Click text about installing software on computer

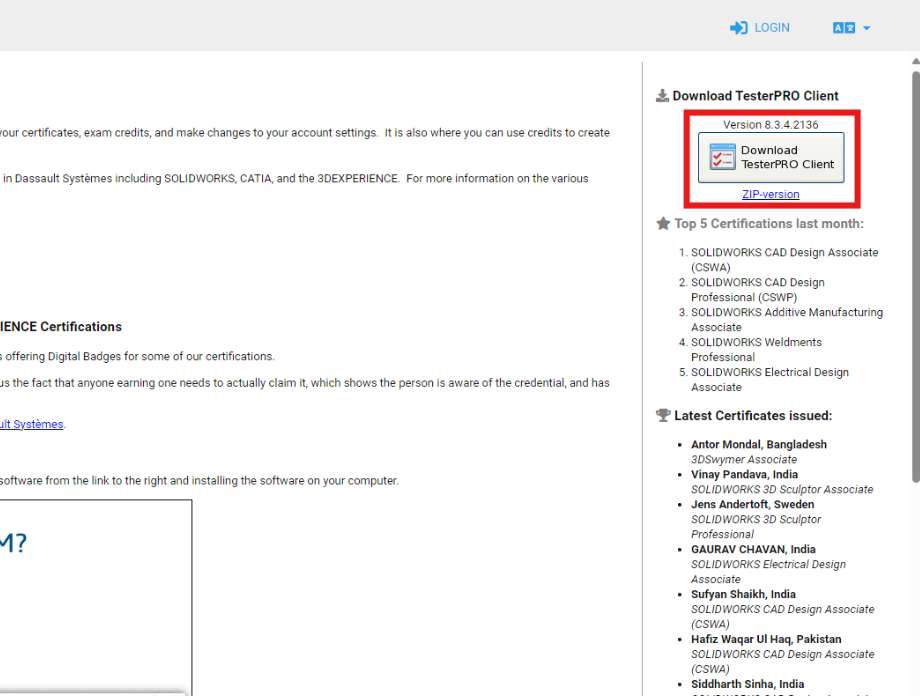tap(199, 481)
